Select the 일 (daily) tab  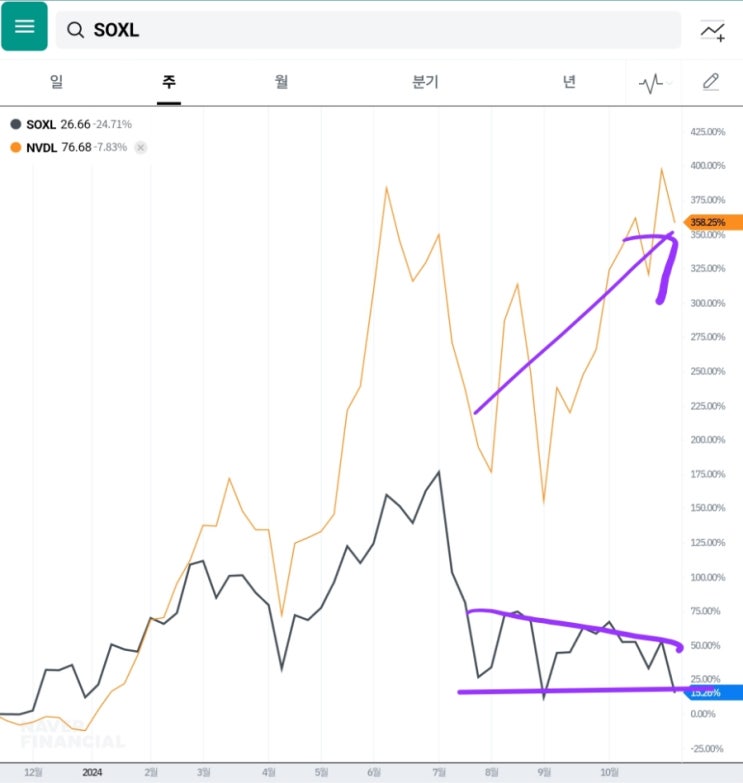pos(56,82)
